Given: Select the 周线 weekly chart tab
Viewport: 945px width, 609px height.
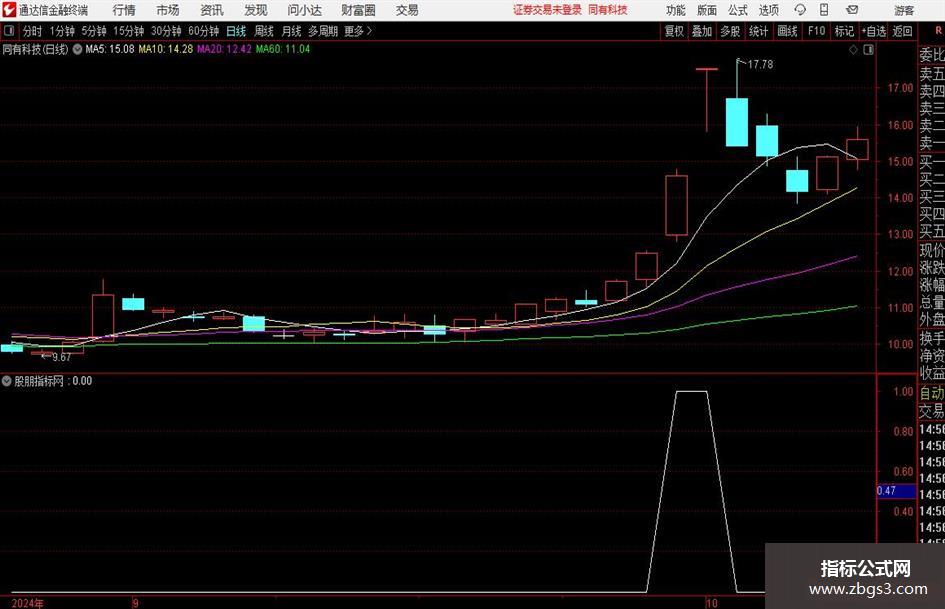Looking at the screenshot, I should 264,31.
